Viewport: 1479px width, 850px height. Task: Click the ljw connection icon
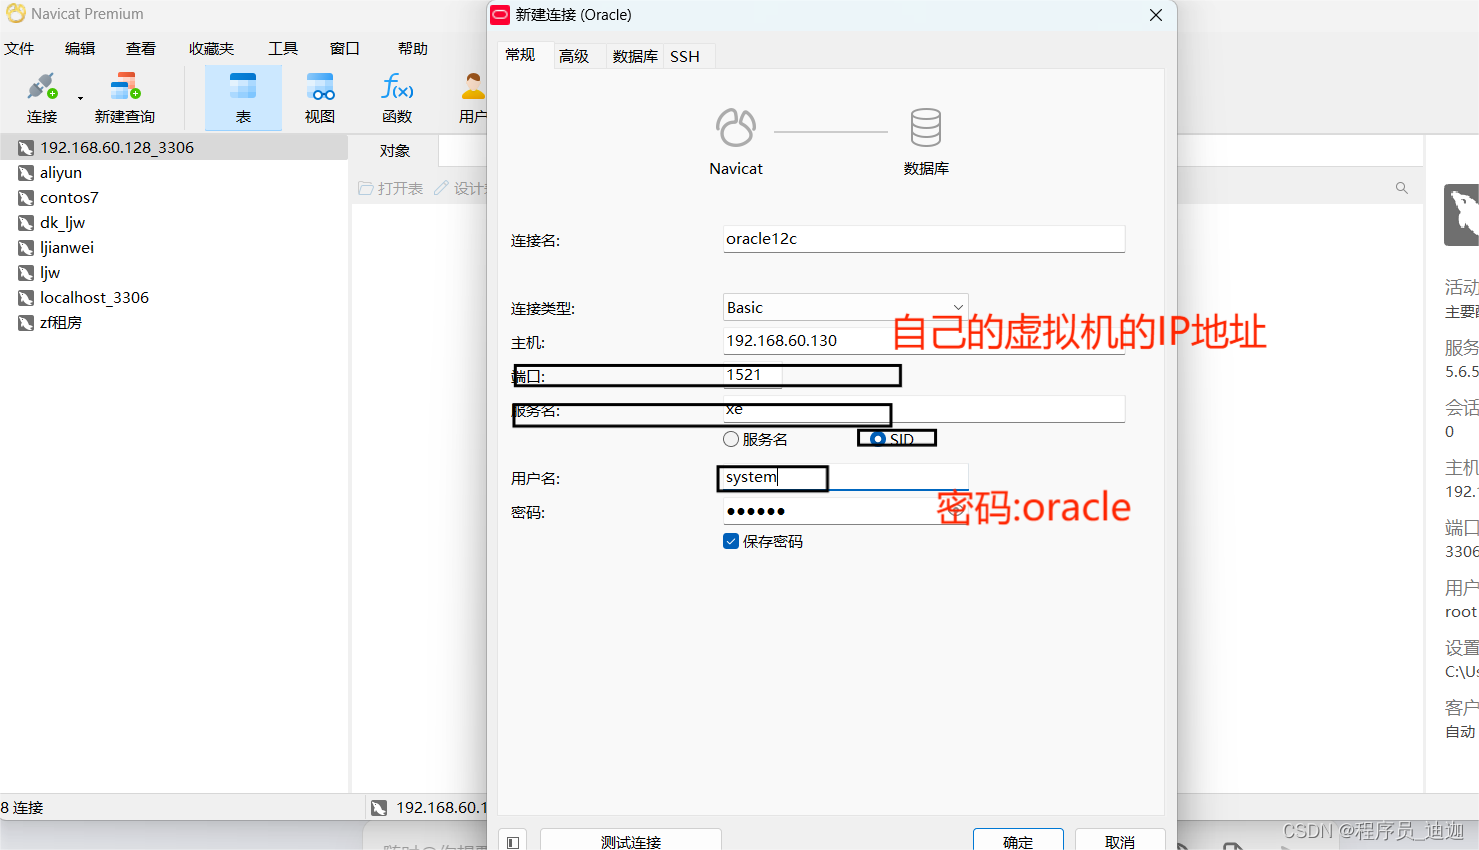click(26, 273)
